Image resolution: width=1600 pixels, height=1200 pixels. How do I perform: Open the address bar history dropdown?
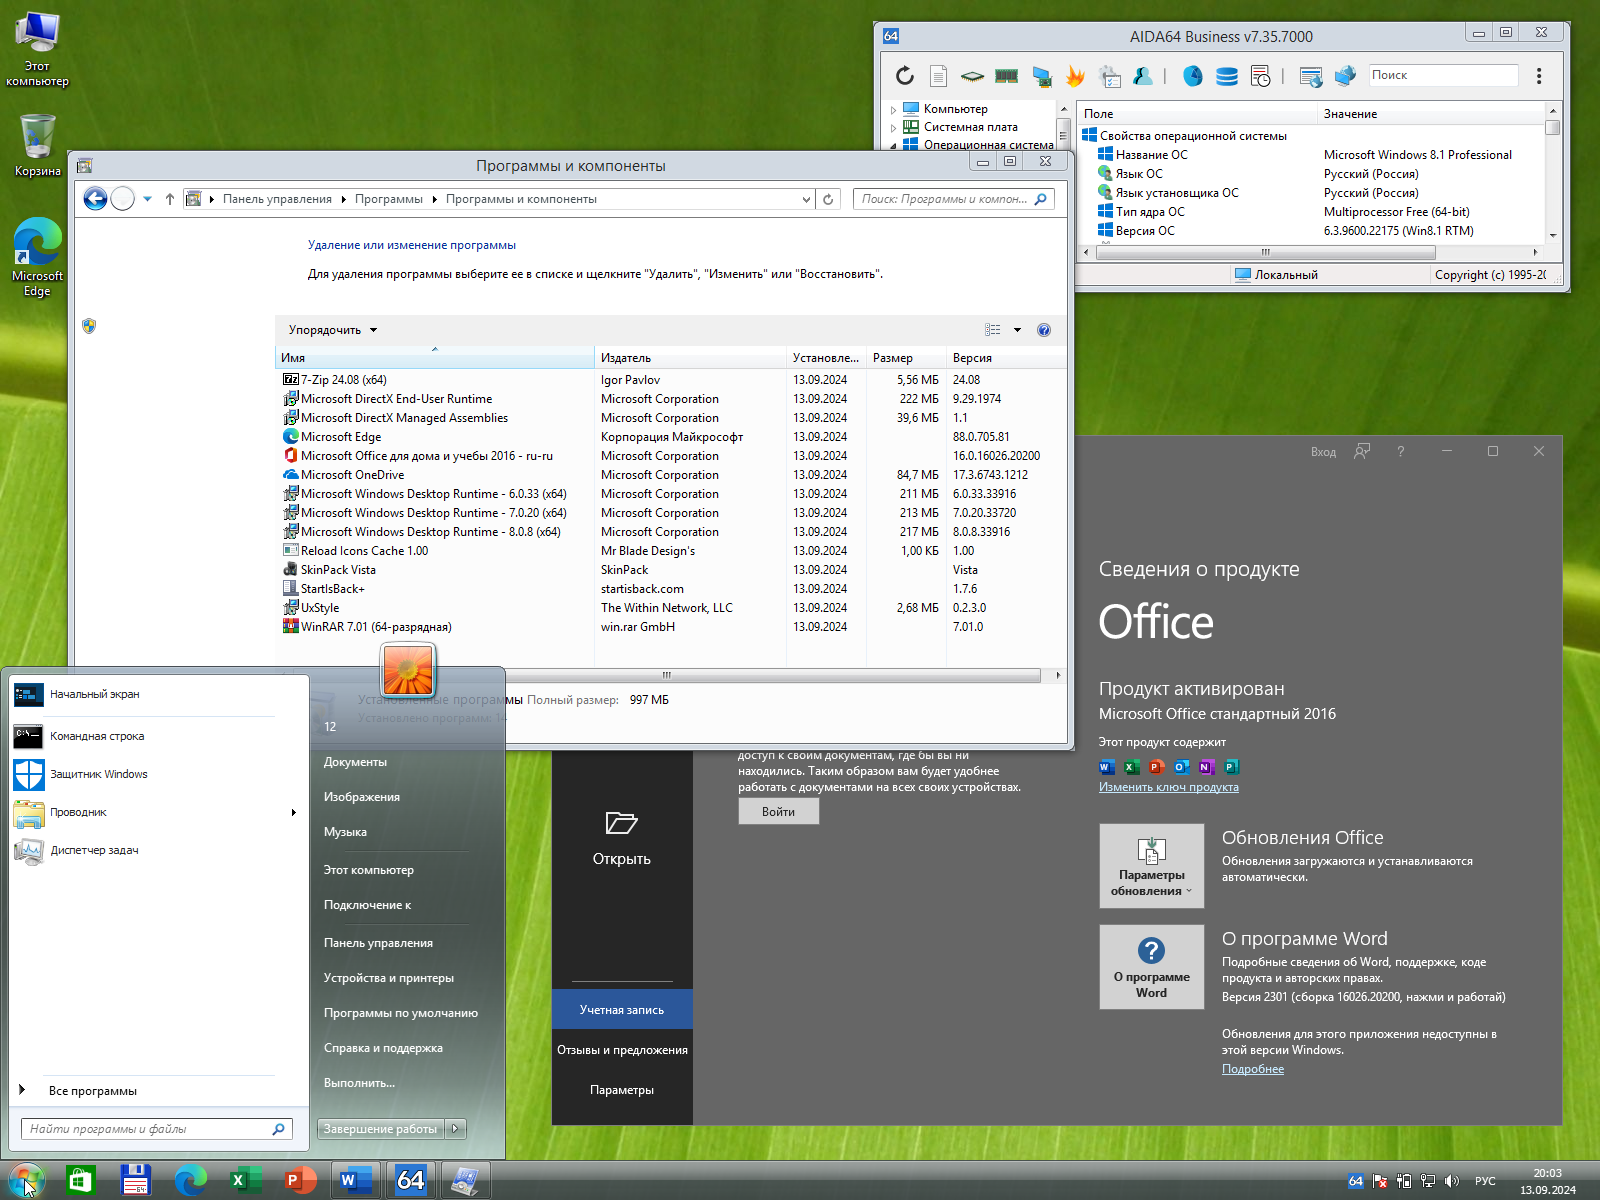click(x=806, y=199)
